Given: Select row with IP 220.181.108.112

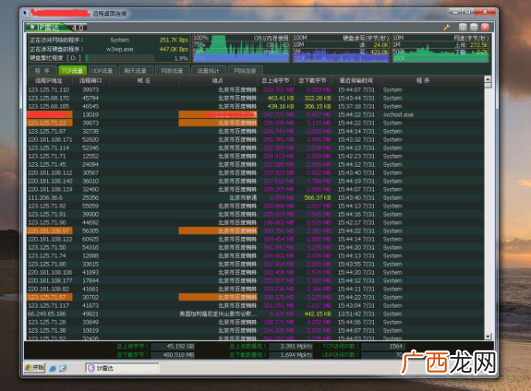Looking at the screenshot, I should pyautogui.click(x=255, y=173).
